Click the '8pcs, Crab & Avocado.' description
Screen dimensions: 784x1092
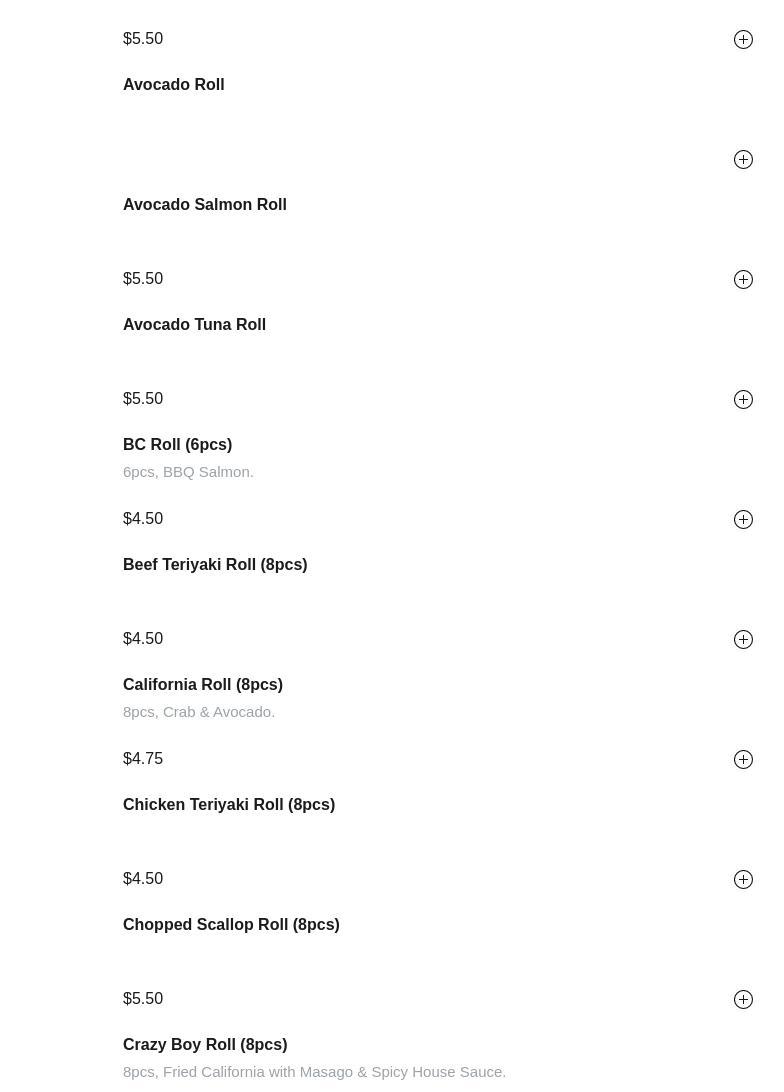click(198, 712)
